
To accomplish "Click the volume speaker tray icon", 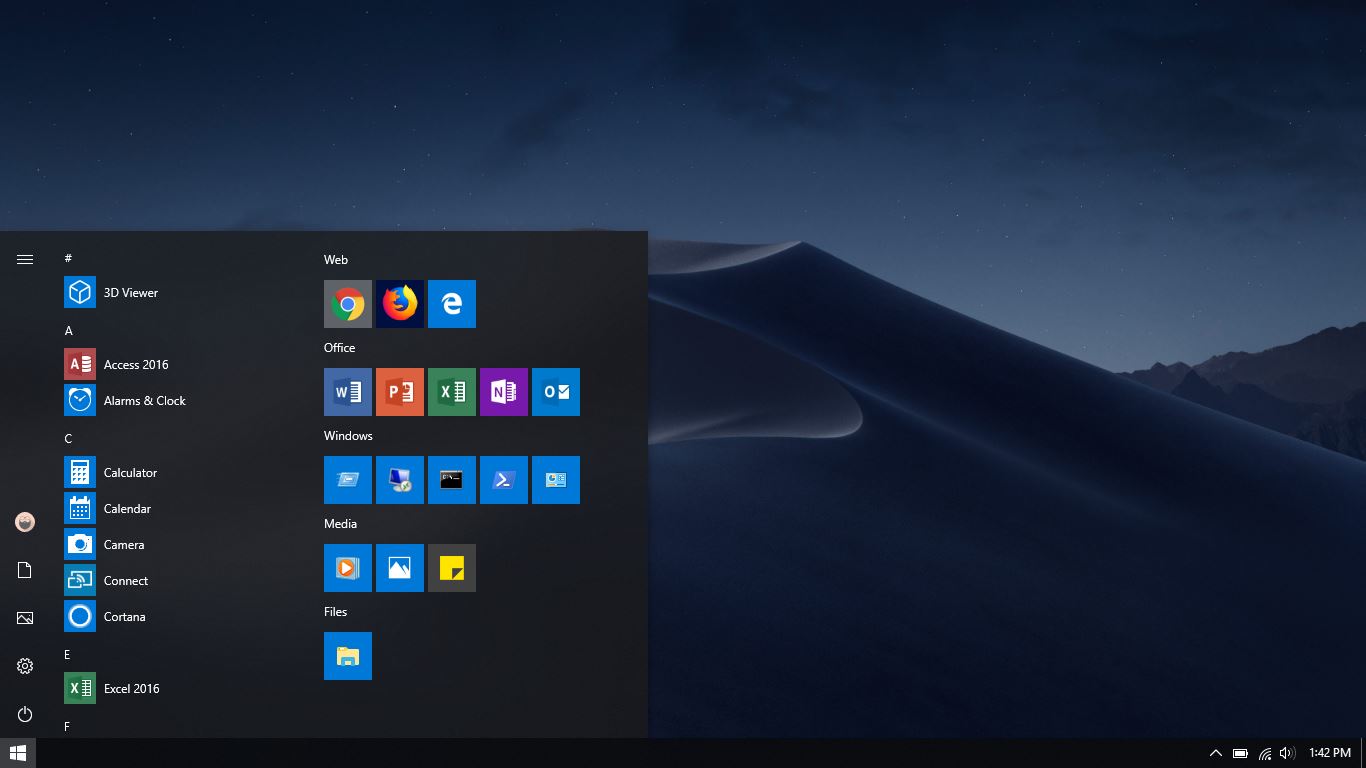I will [1287, 753].
